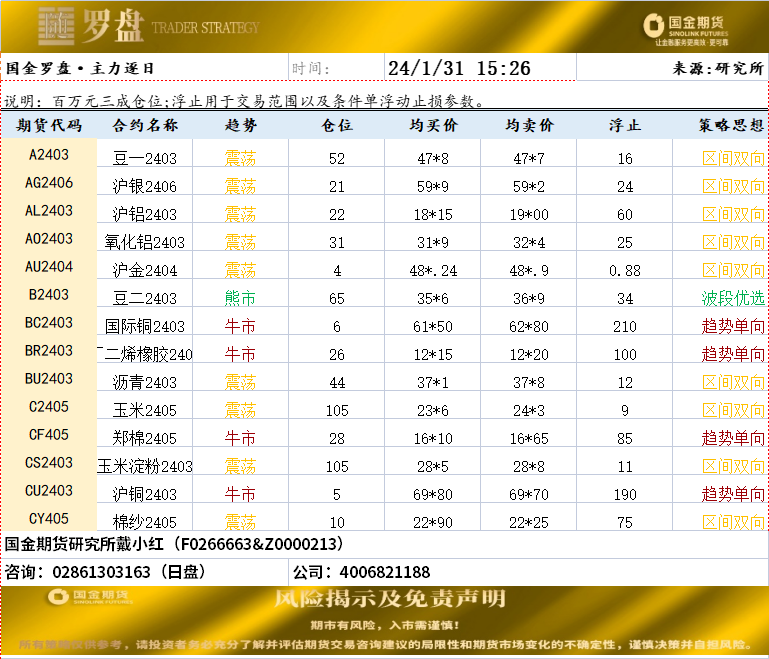Click the 牛市 trend in the BC2403 row

(x=240, y=326)
